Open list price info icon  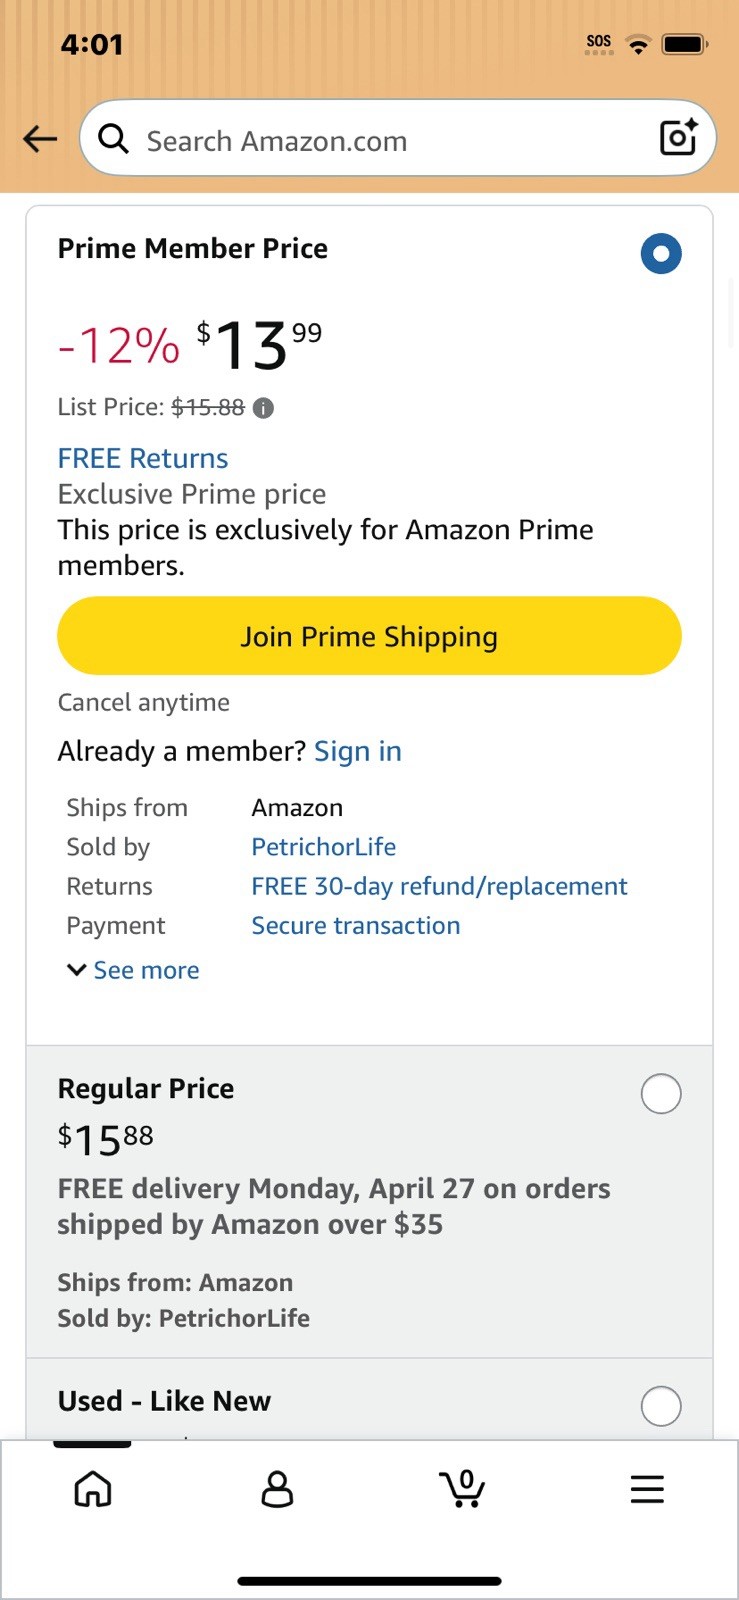(263, 408)
